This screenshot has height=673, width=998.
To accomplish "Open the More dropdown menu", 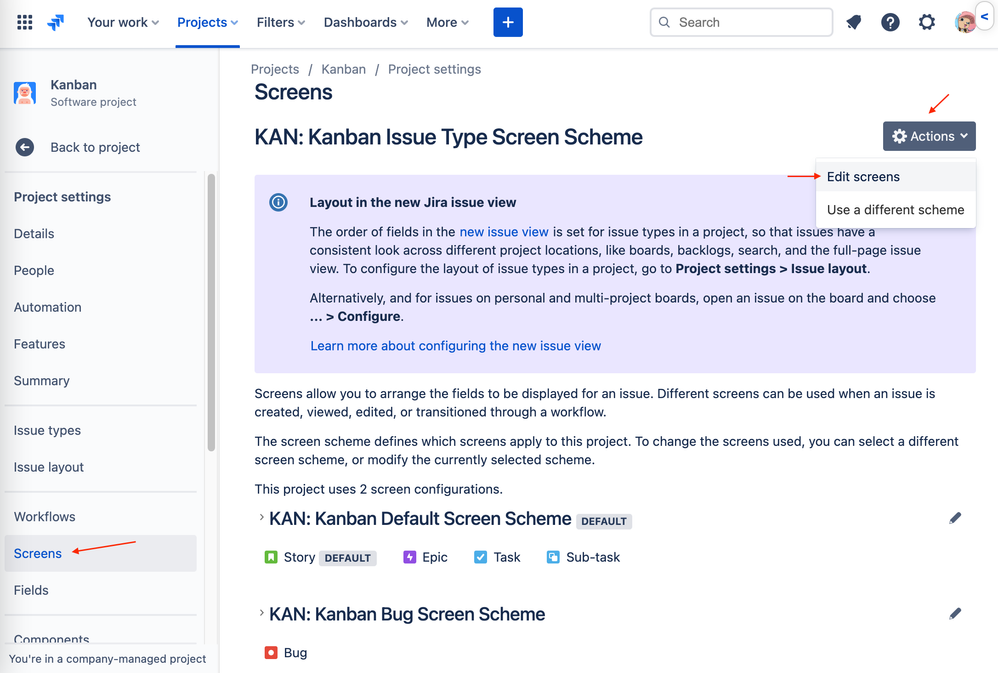I will click(x=447, y=22).
